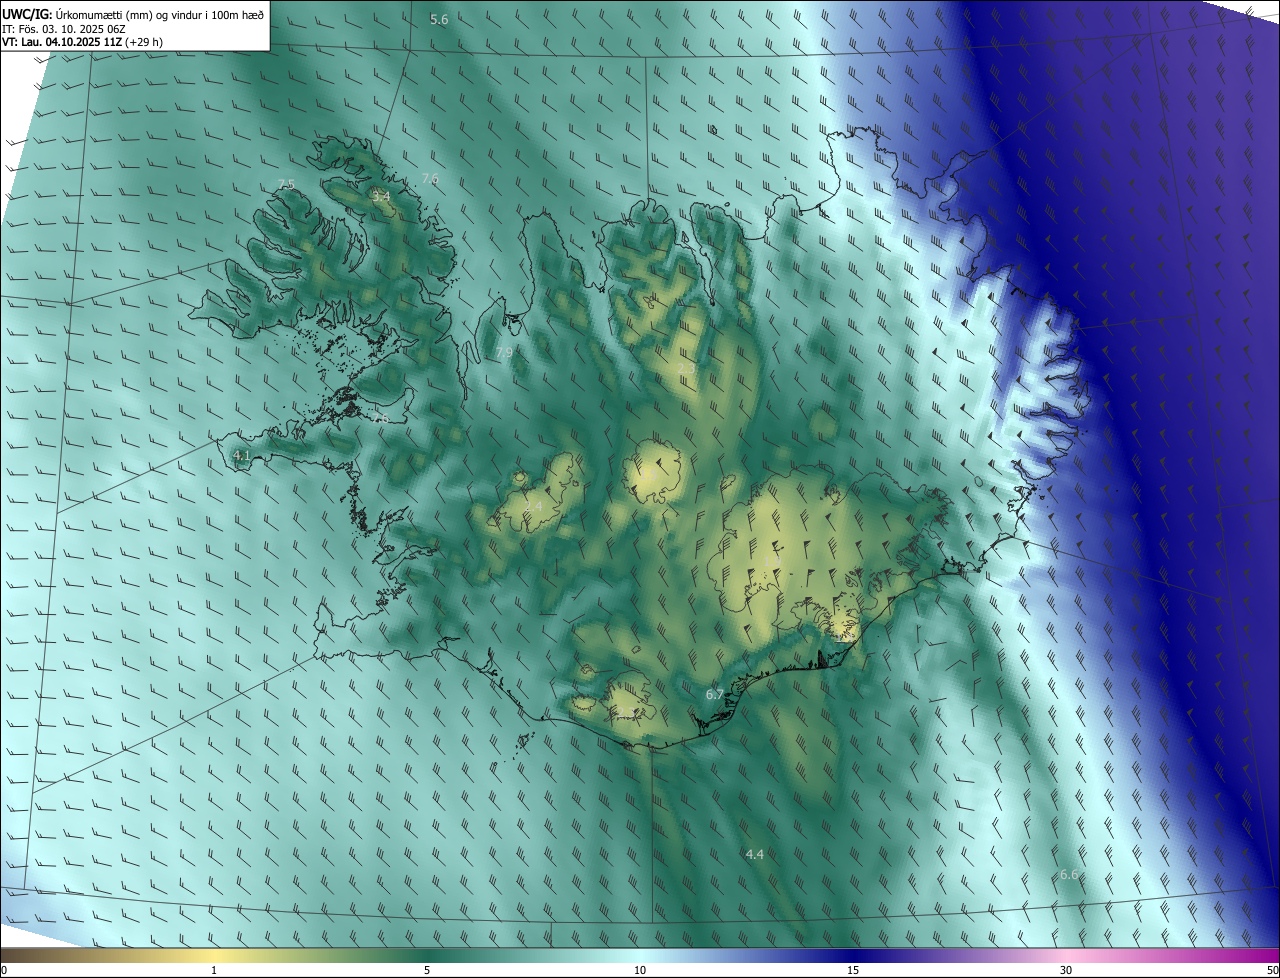The height and width of the screenshot is (978, 1280).
Task: Click the 7.5 value label on the map
Action: click(286, 184)
